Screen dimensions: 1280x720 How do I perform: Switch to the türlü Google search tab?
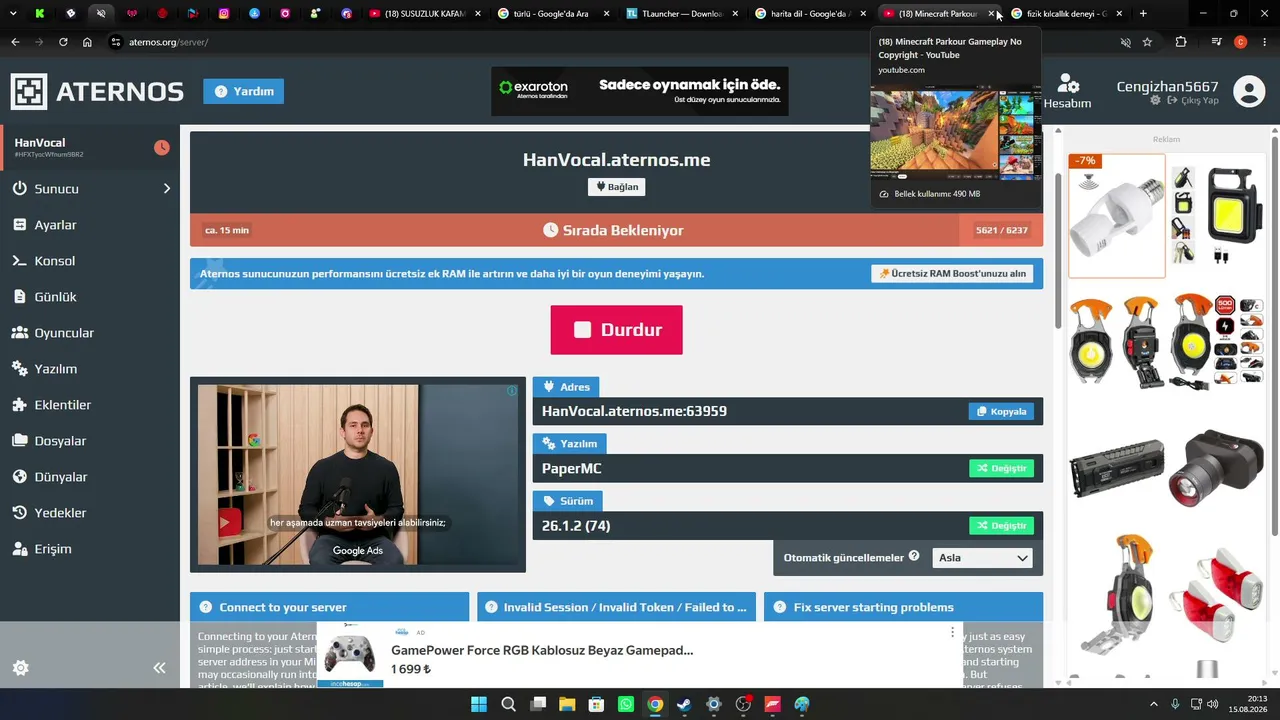(554, 14)
